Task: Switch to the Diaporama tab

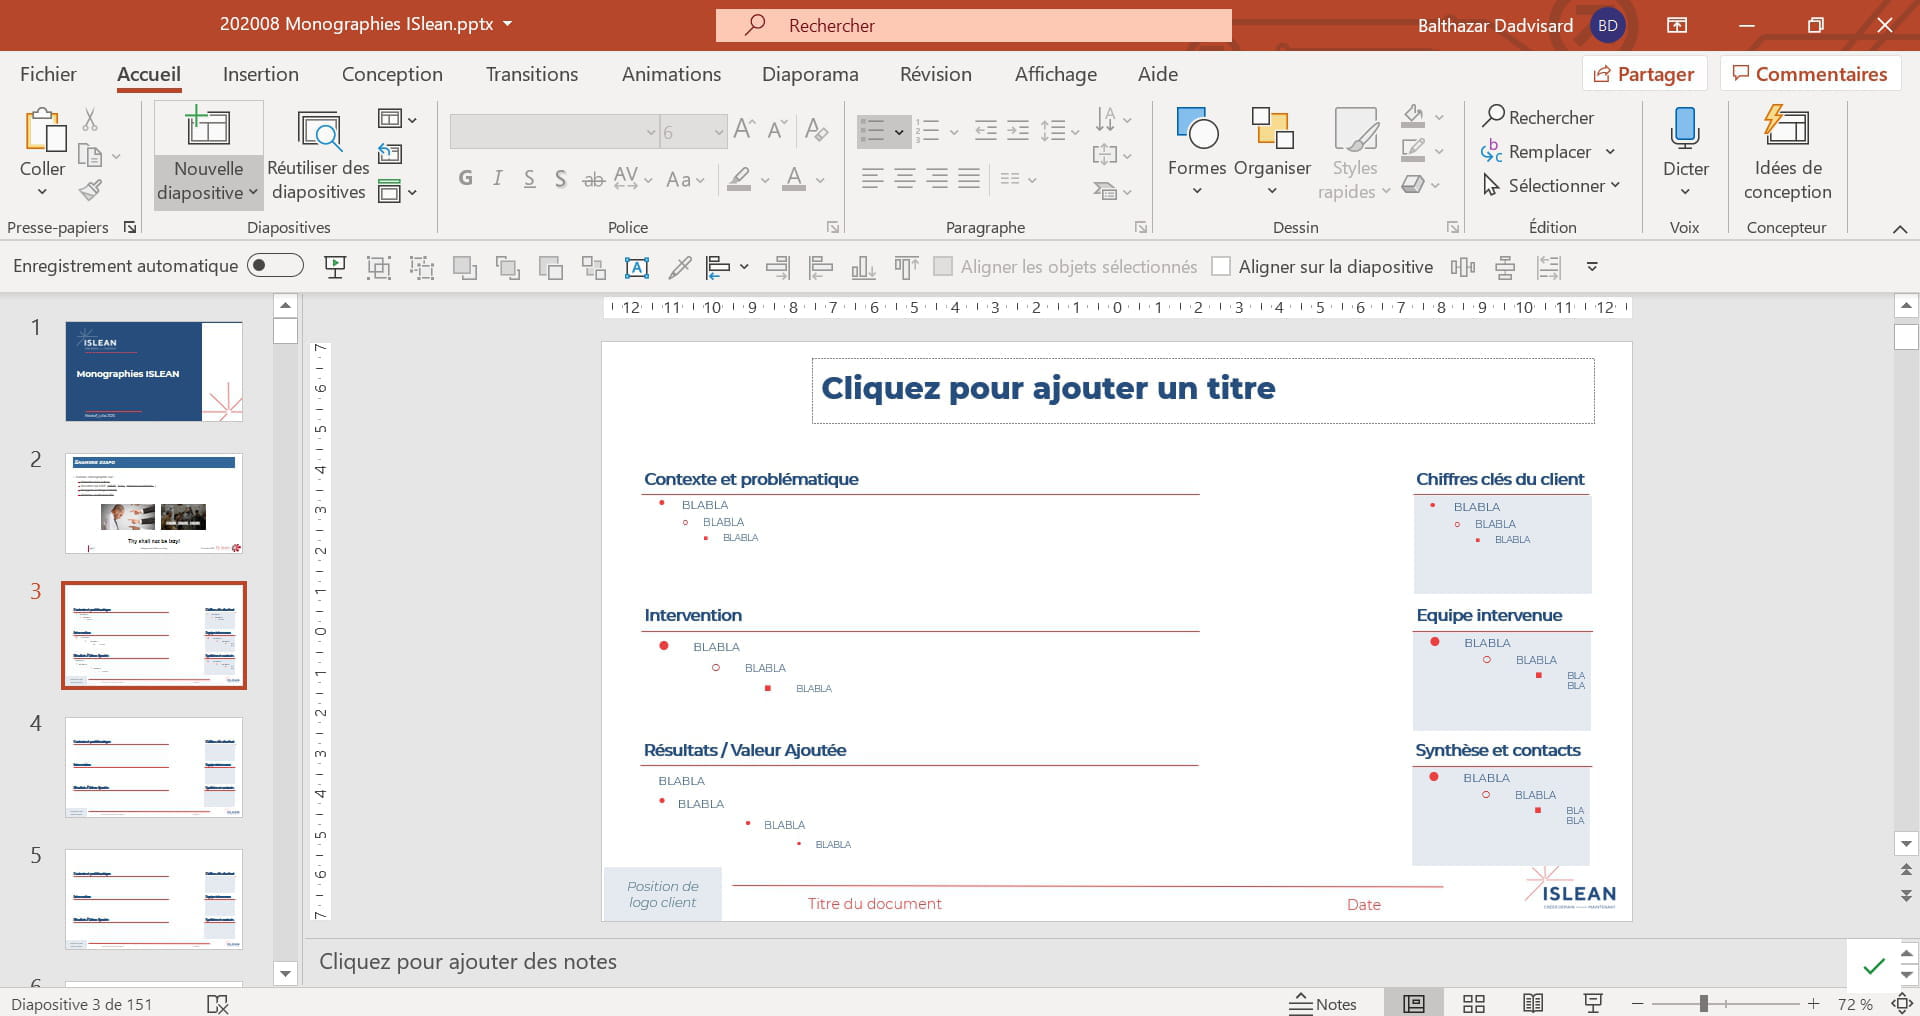Action: [810, 74]
